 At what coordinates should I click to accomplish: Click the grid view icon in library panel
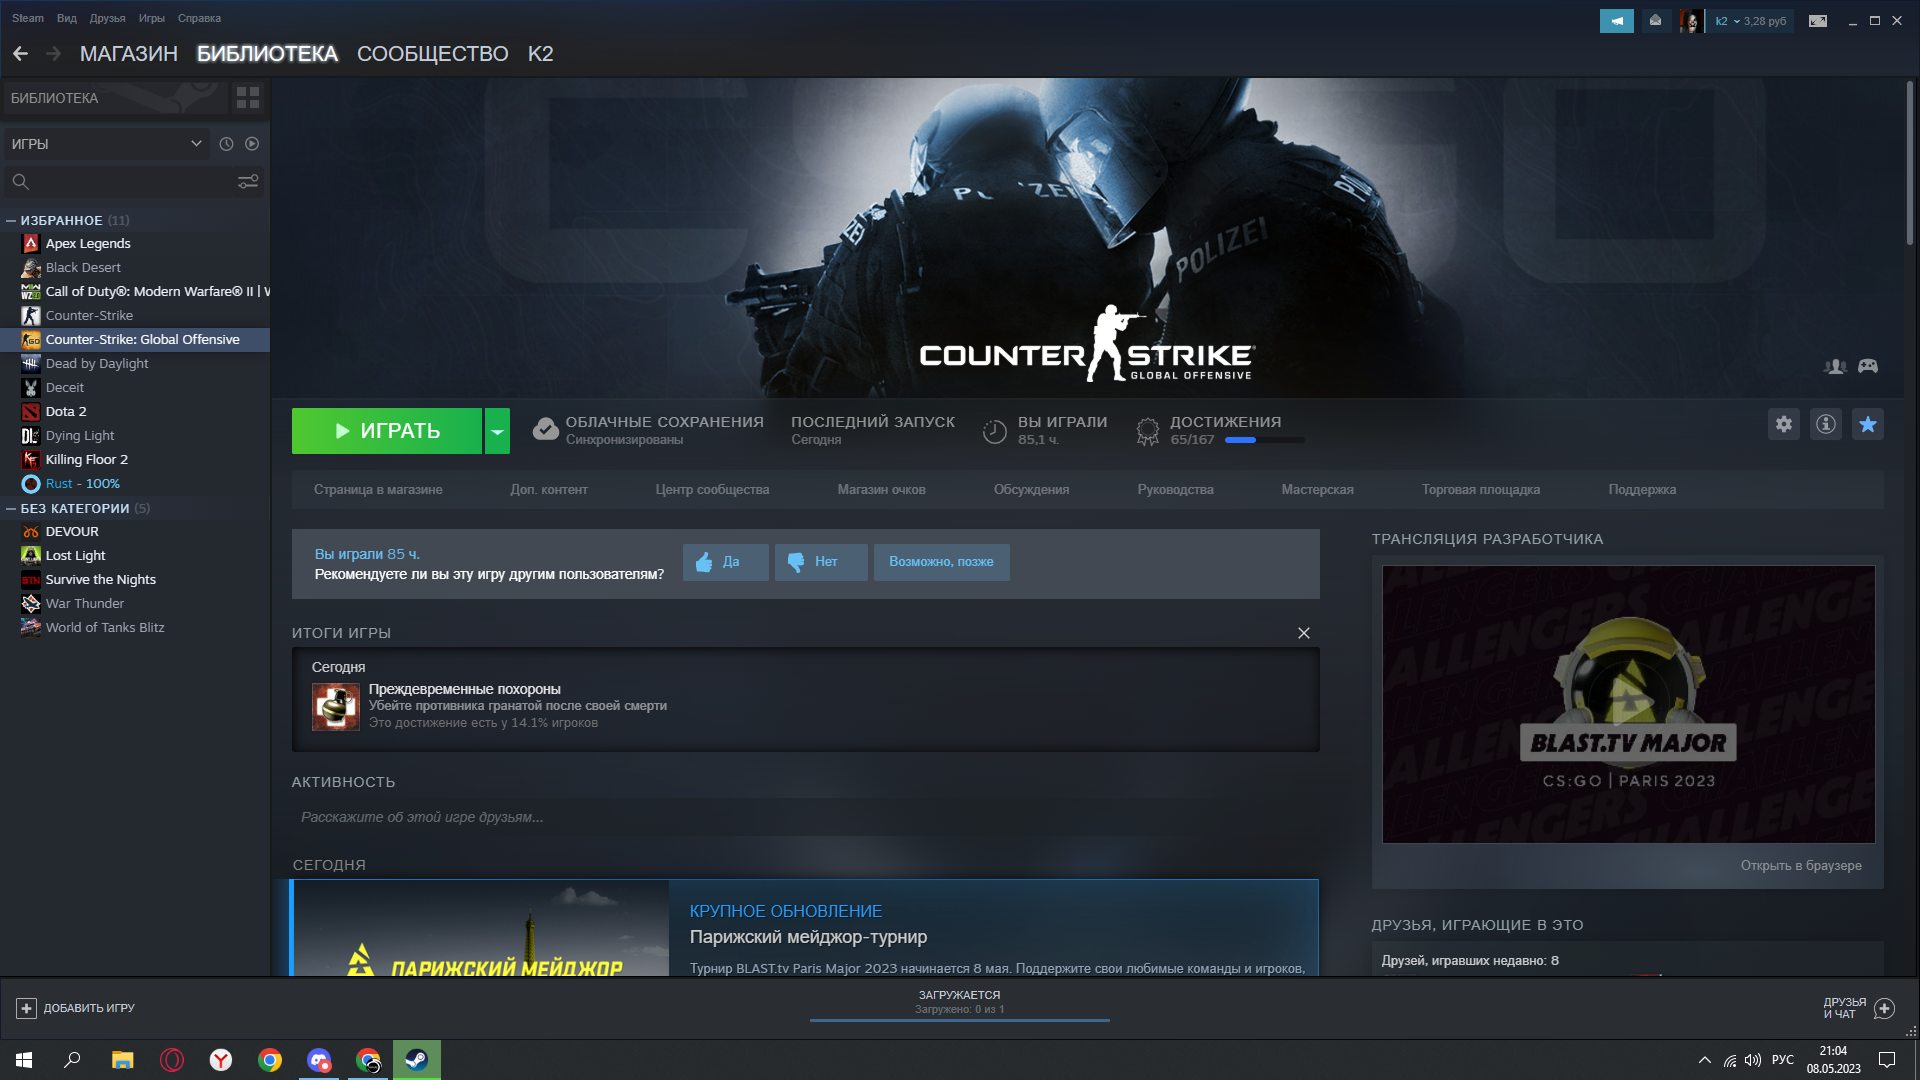pyautogui.click(x=247, y=96)
